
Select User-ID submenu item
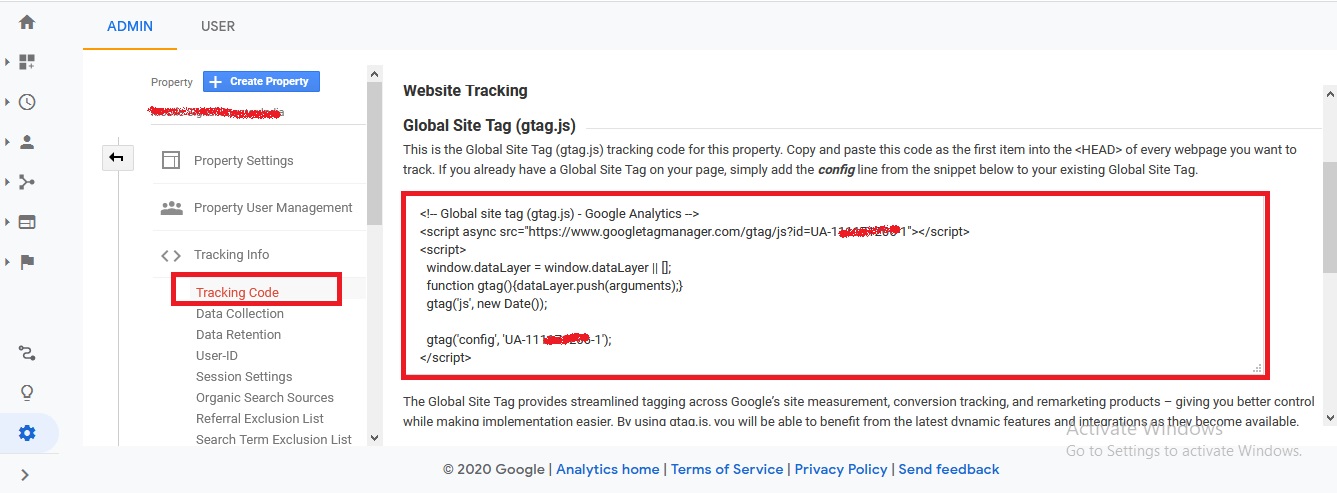tap(217, 355)
